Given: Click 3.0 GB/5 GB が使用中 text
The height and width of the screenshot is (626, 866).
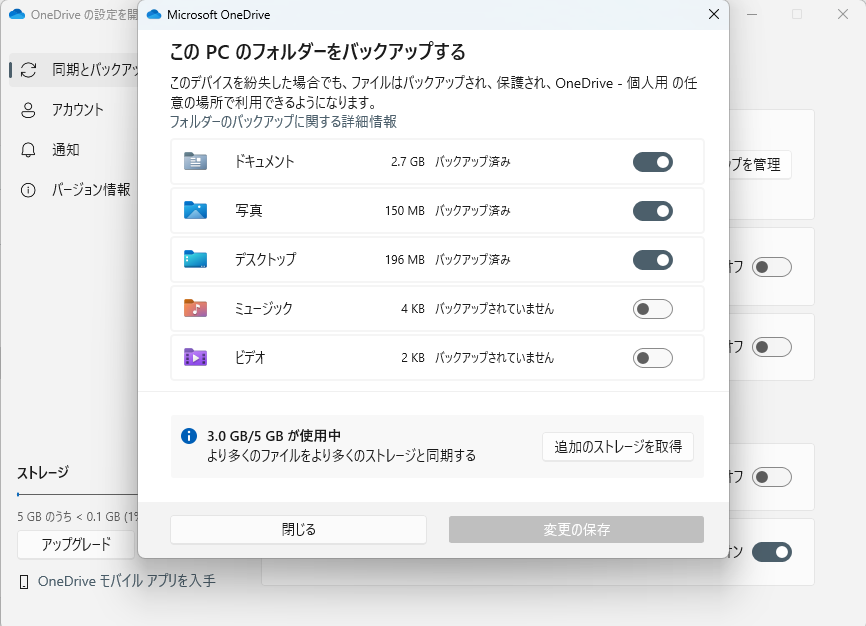Looking at the screenshot, I should 274,436.
